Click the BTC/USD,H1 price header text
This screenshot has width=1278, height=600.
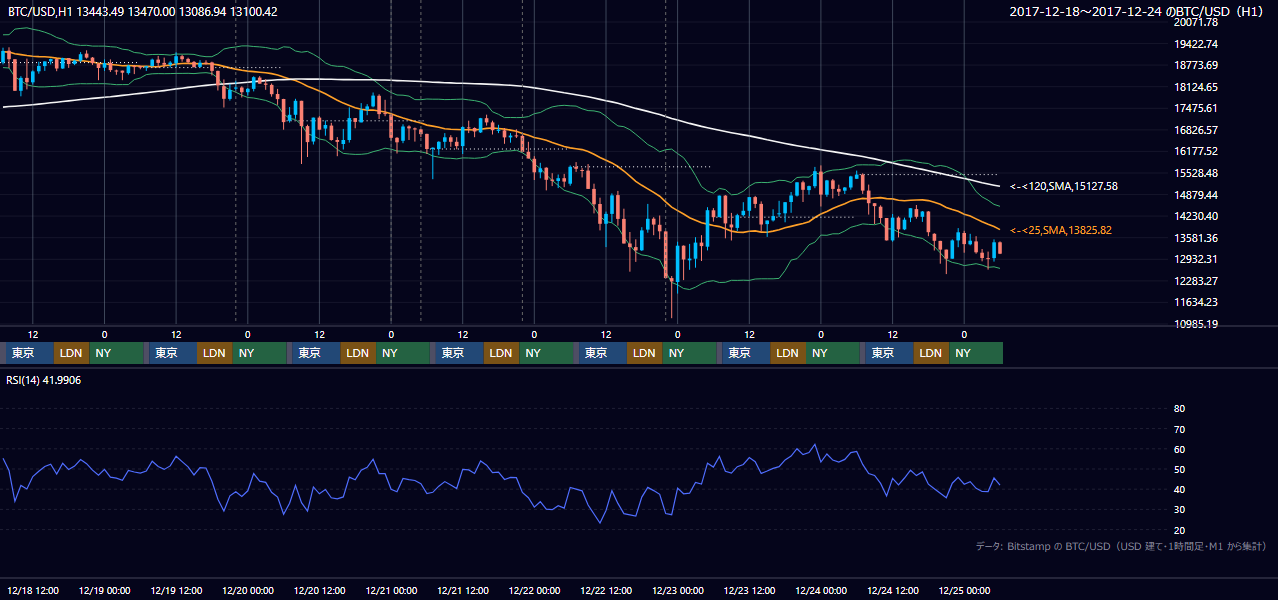click(143, 12)
